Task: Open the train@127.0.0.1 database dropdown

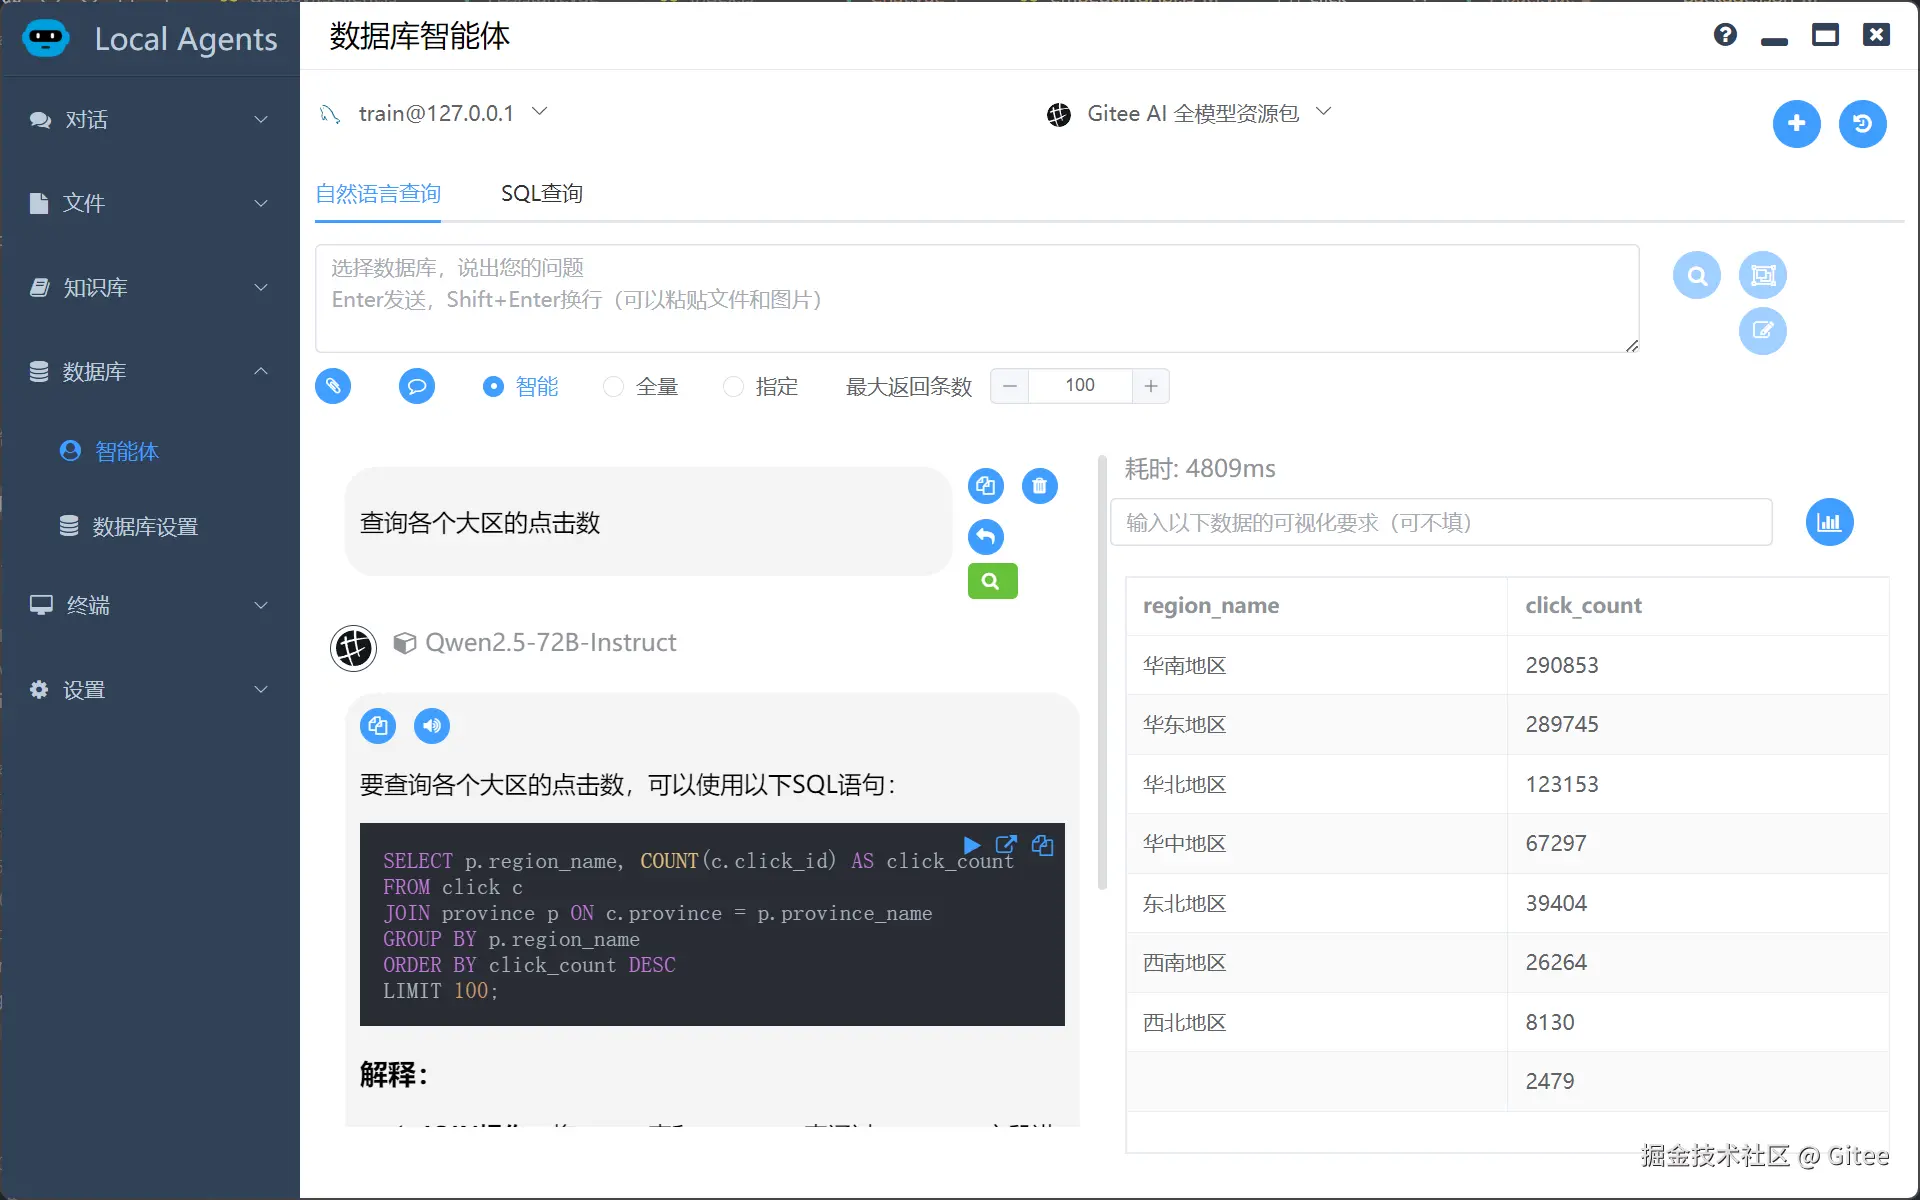Action: (435, 113)
